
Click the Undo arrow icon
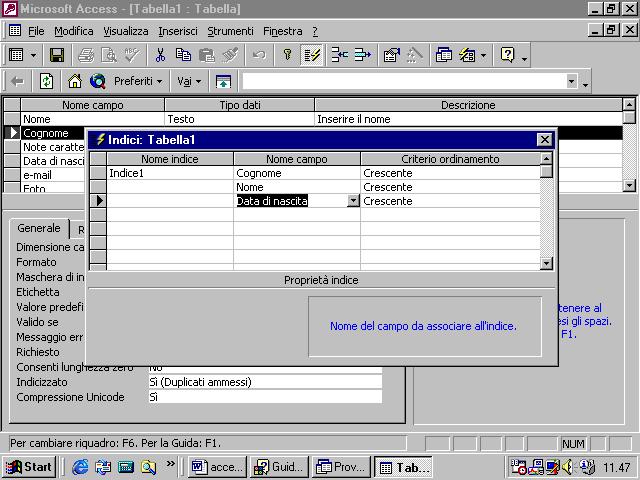[259, 55]
